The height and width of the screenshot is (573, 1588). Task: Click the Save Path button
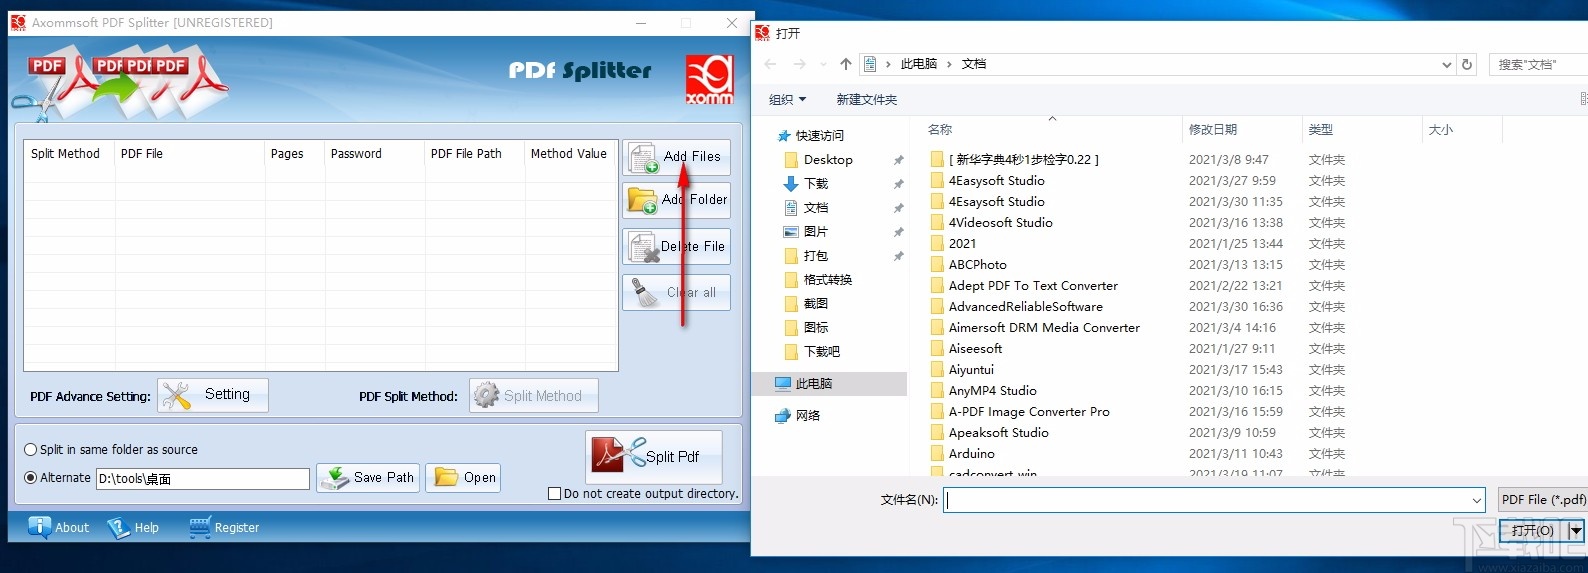[x=368, y=478]
